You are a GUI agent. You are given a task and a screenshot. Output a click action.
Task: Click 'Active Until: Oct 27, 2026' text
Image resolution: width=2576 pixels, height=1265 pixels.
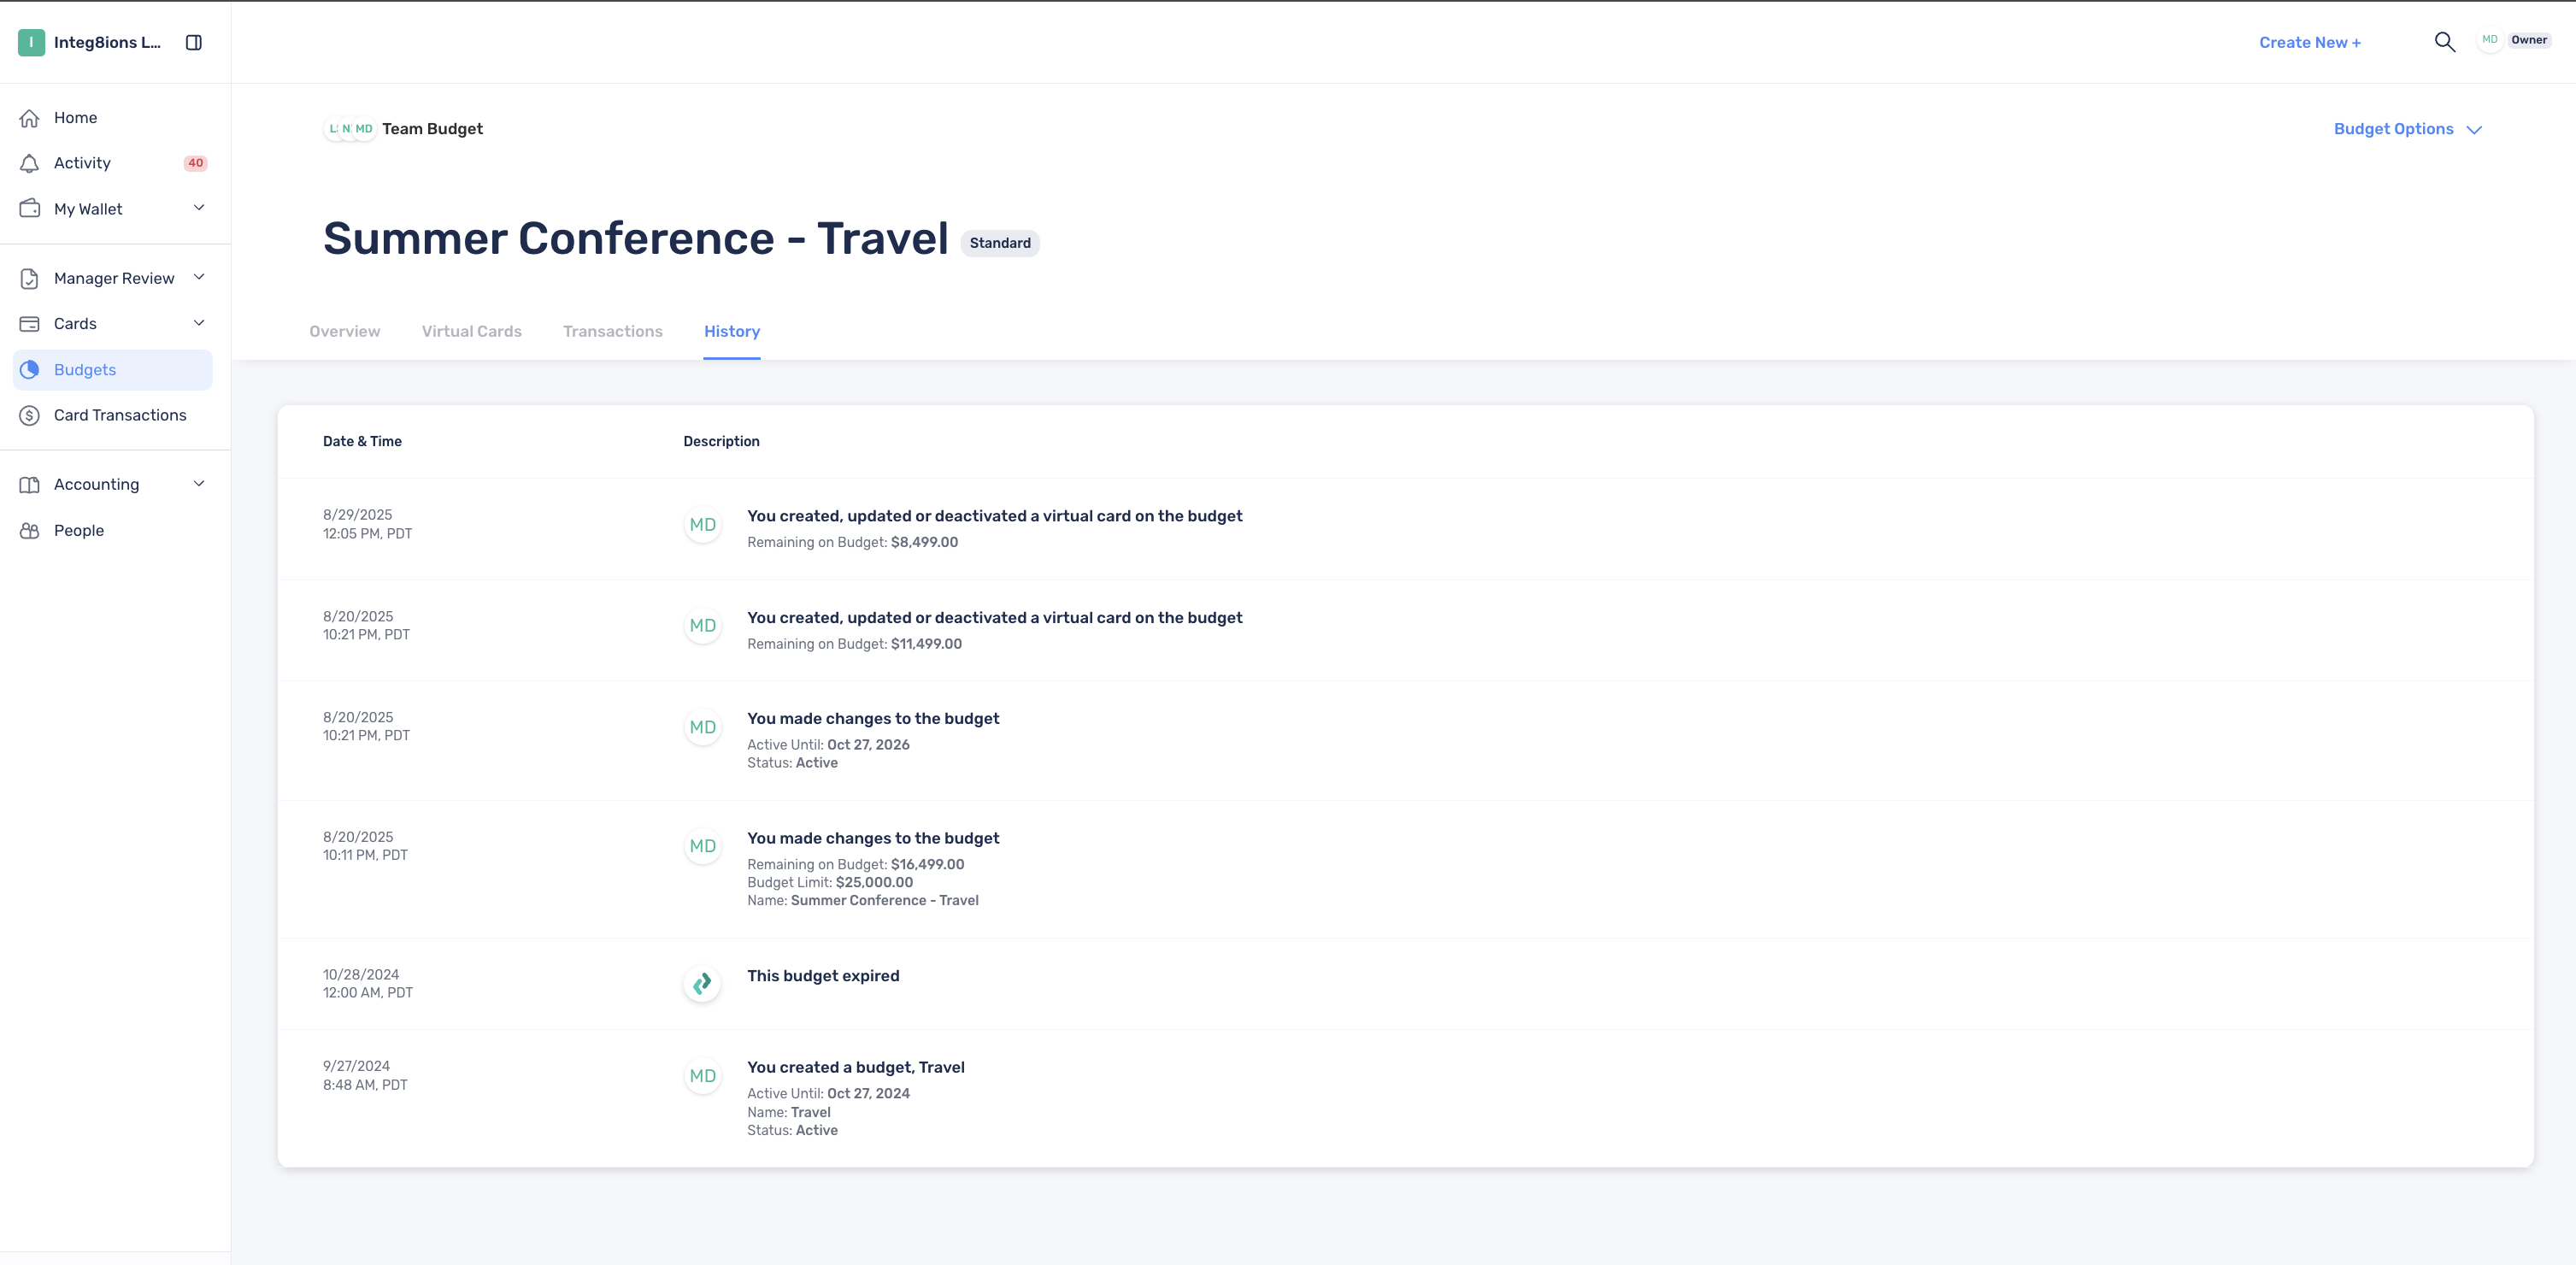828,745
